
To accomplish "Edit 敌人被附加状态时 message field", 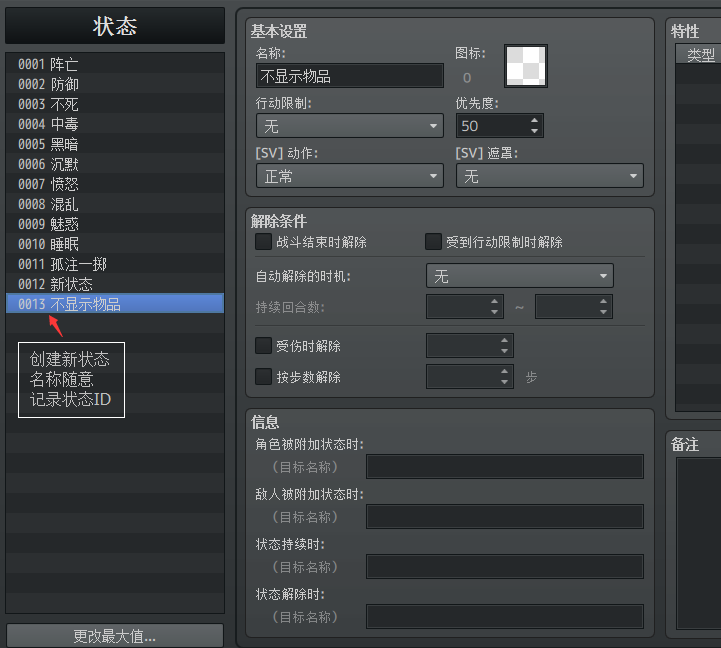I will (x=505, y=516).
